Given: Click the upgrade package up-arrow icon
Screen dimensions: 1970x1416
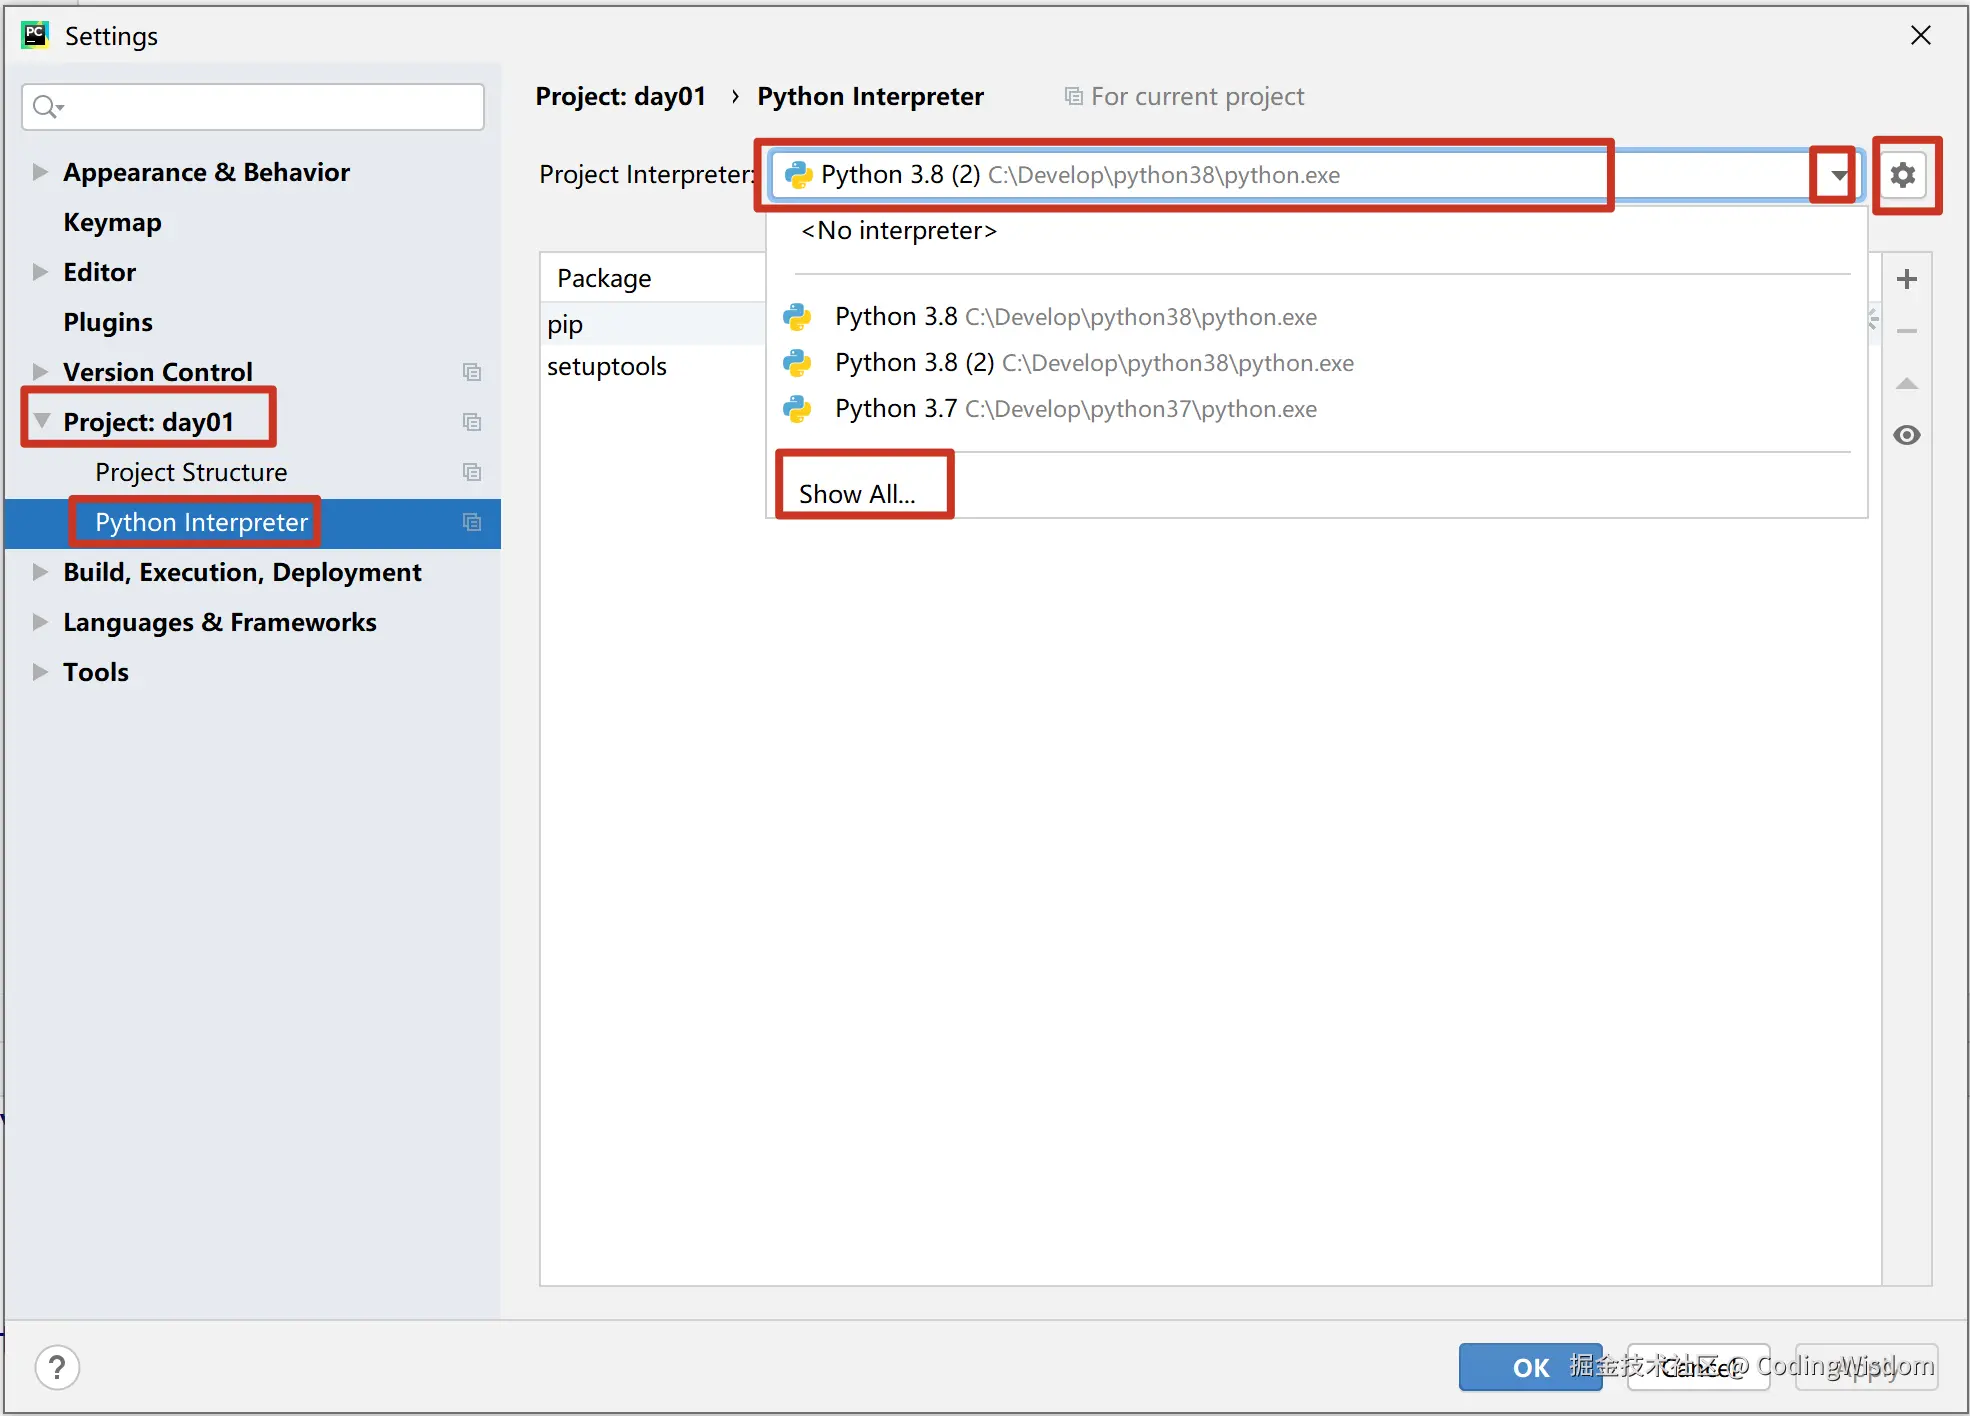Looking at the screenshot, I should tap(1907, 383).
